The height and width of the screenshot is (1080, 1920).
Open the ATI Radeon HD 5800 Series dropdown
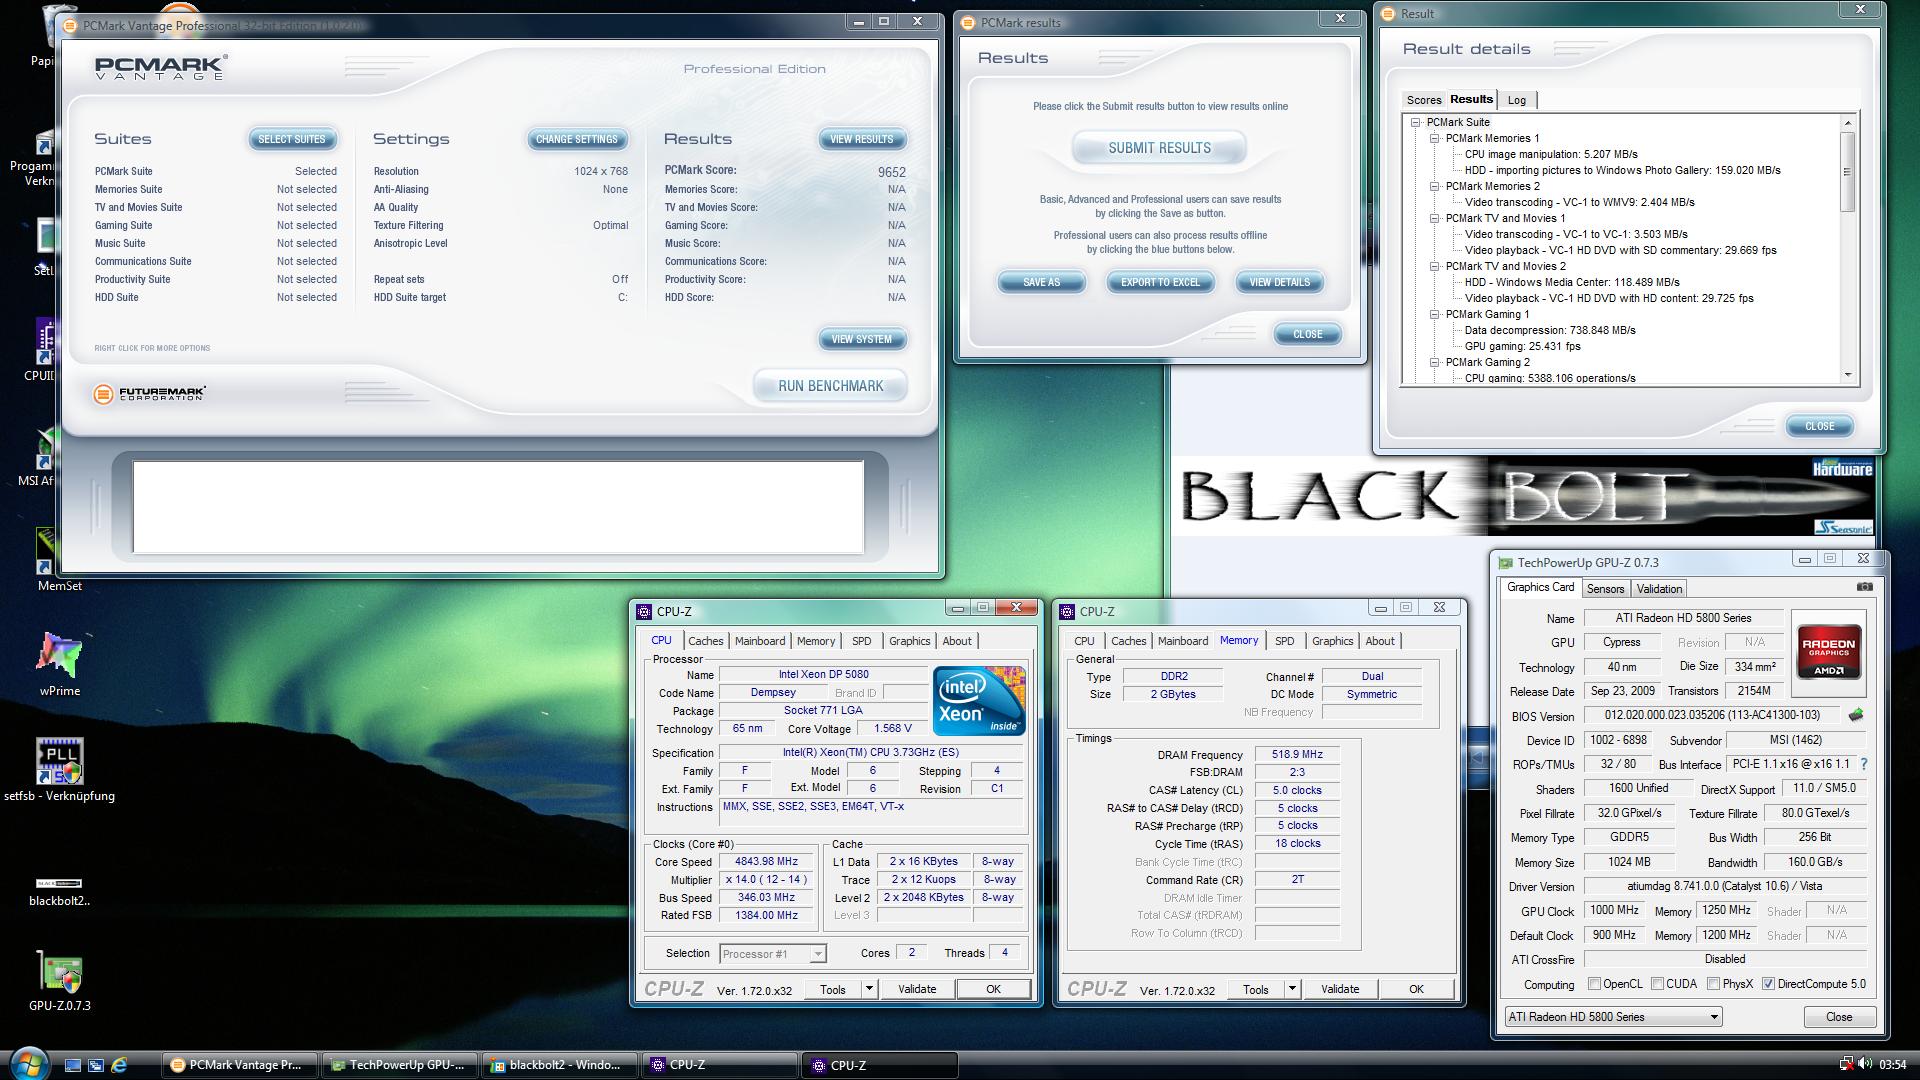pyautogui.click(x=1613, y=1017)
